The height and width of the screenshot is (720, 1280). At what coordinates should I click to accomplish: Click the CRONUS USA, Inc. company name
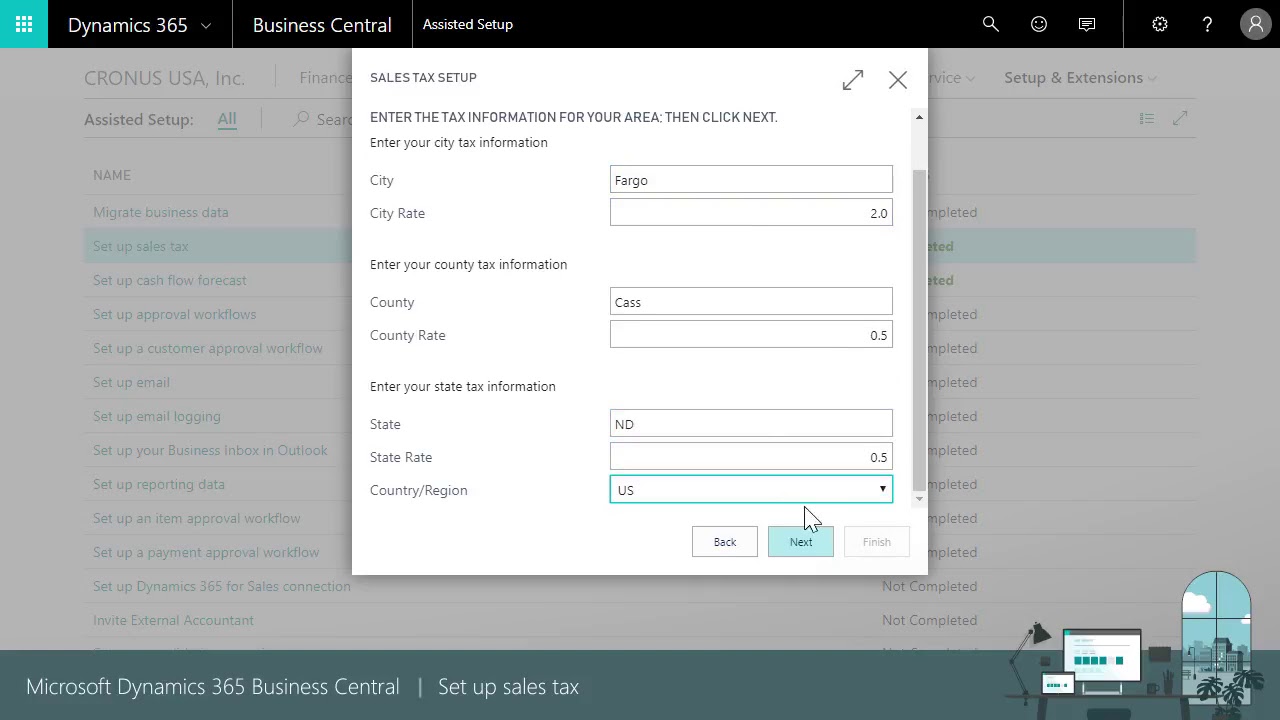[164, 78]
